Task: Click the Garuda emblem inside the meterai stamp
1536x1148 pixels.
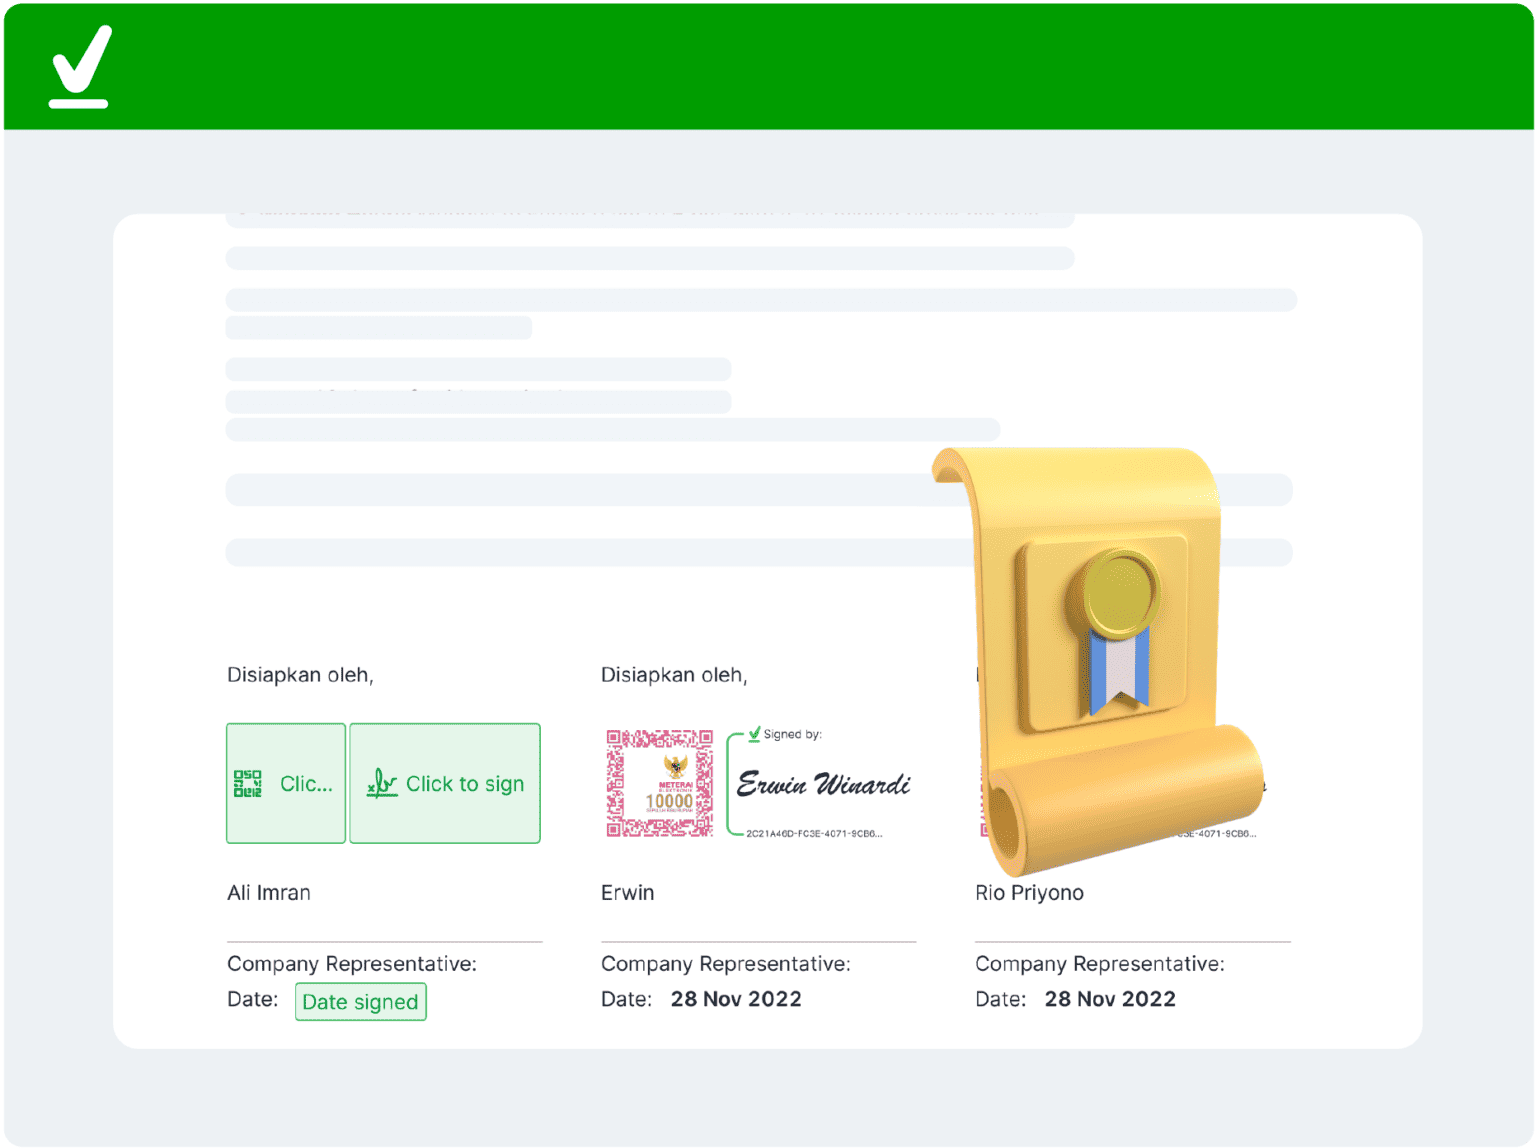Action: tap(675, 768)
